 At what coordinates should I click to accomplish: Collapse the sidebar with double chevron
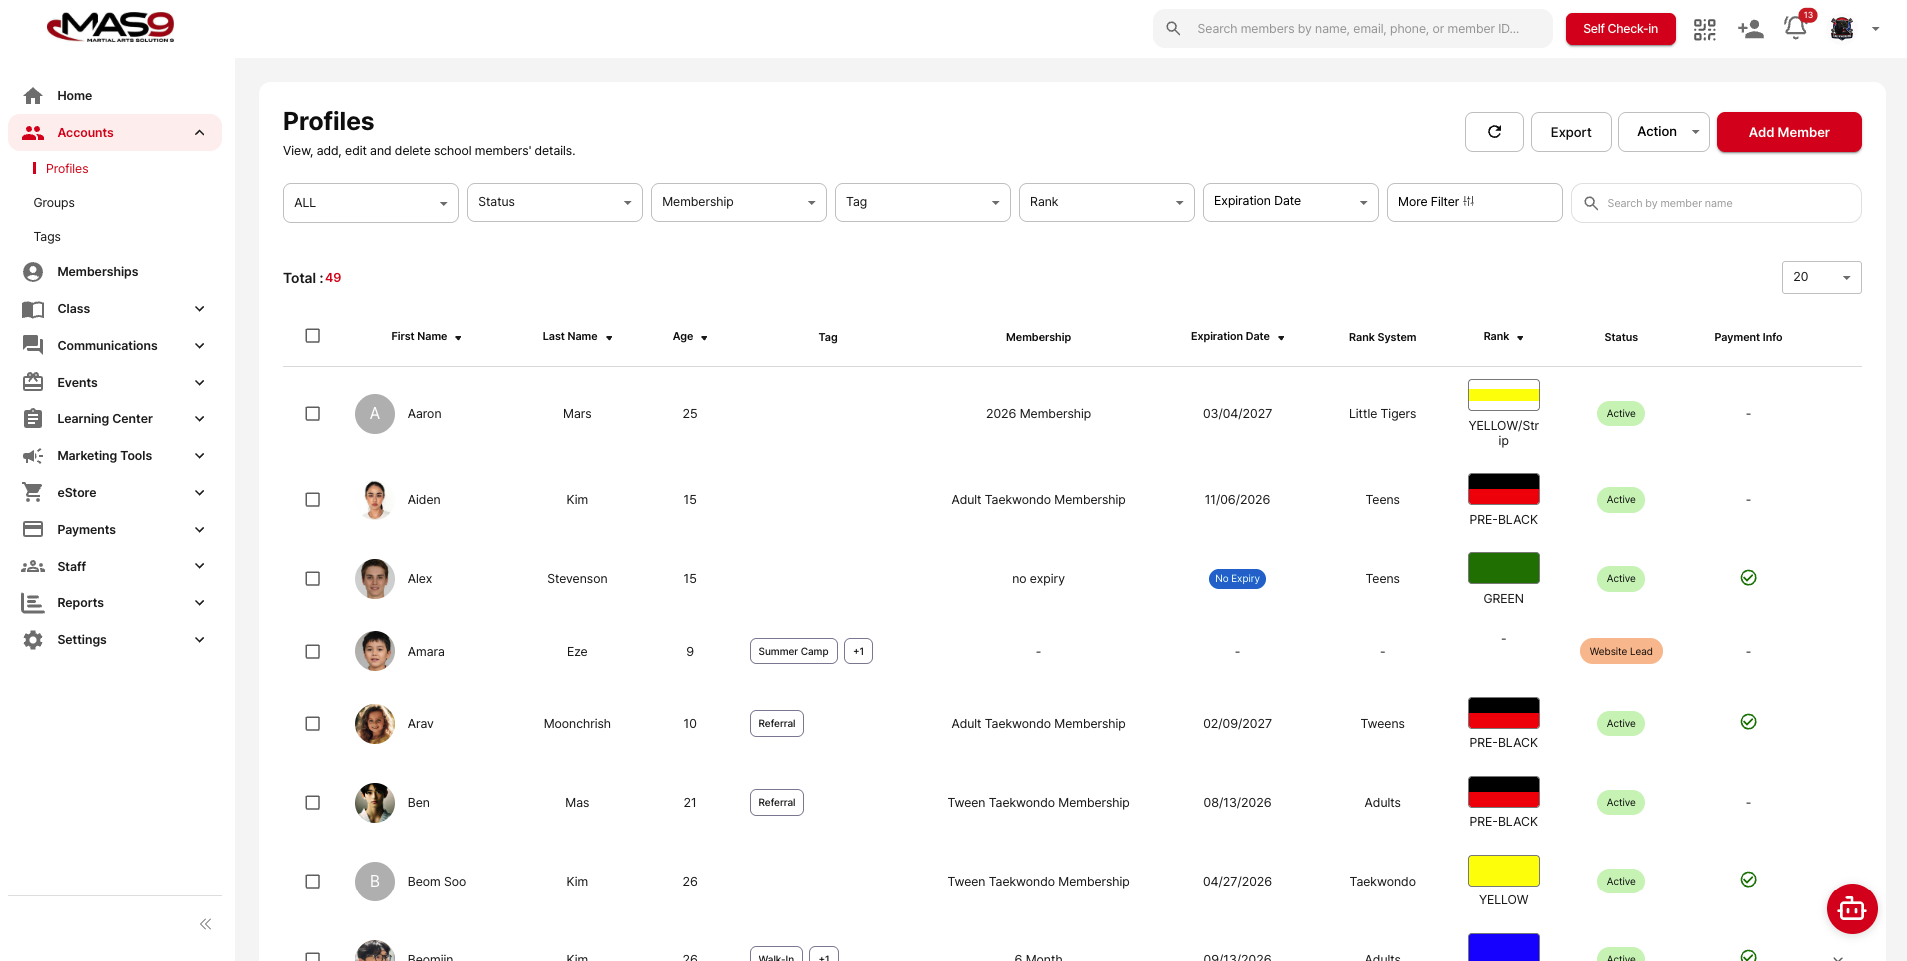[x=205, y=924]
